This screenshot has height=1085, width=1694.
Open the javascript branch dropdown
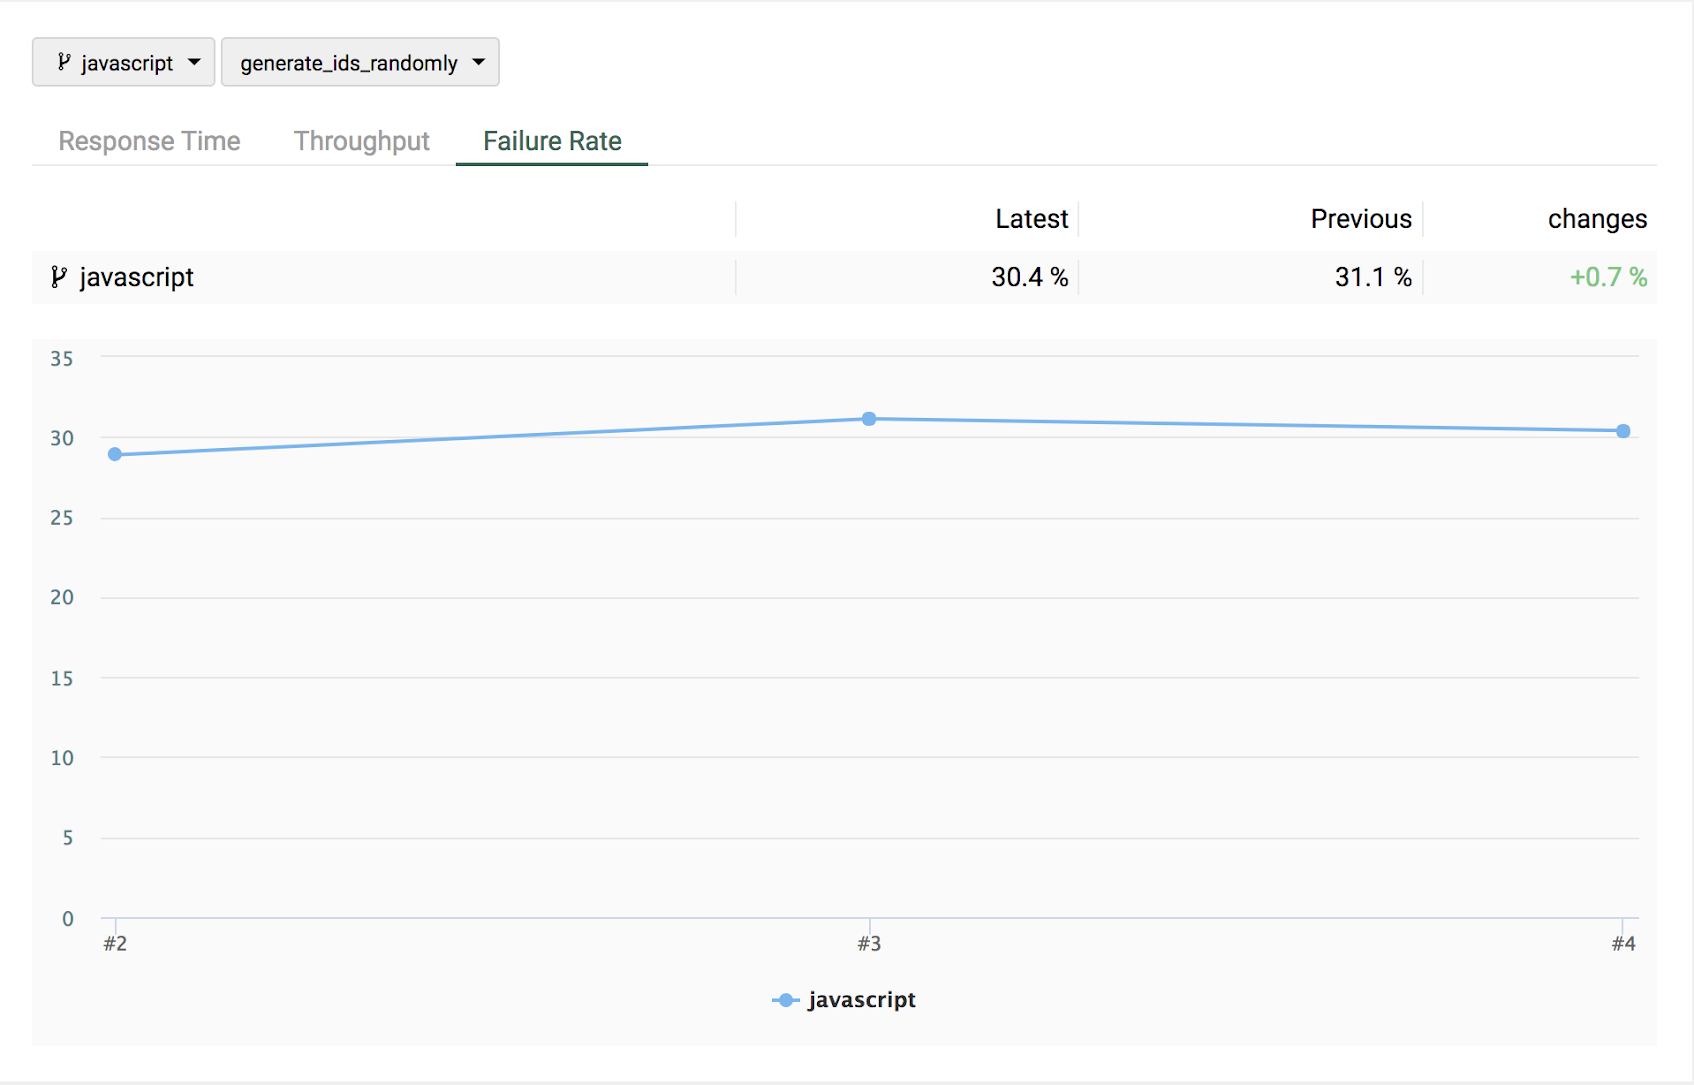[x=123, y=62]
